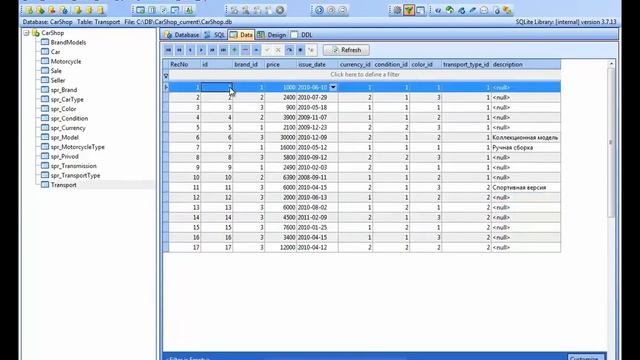Select the spr_TransportType table
This screenshot has width=640, height=360.
click(x=75, y=176)
